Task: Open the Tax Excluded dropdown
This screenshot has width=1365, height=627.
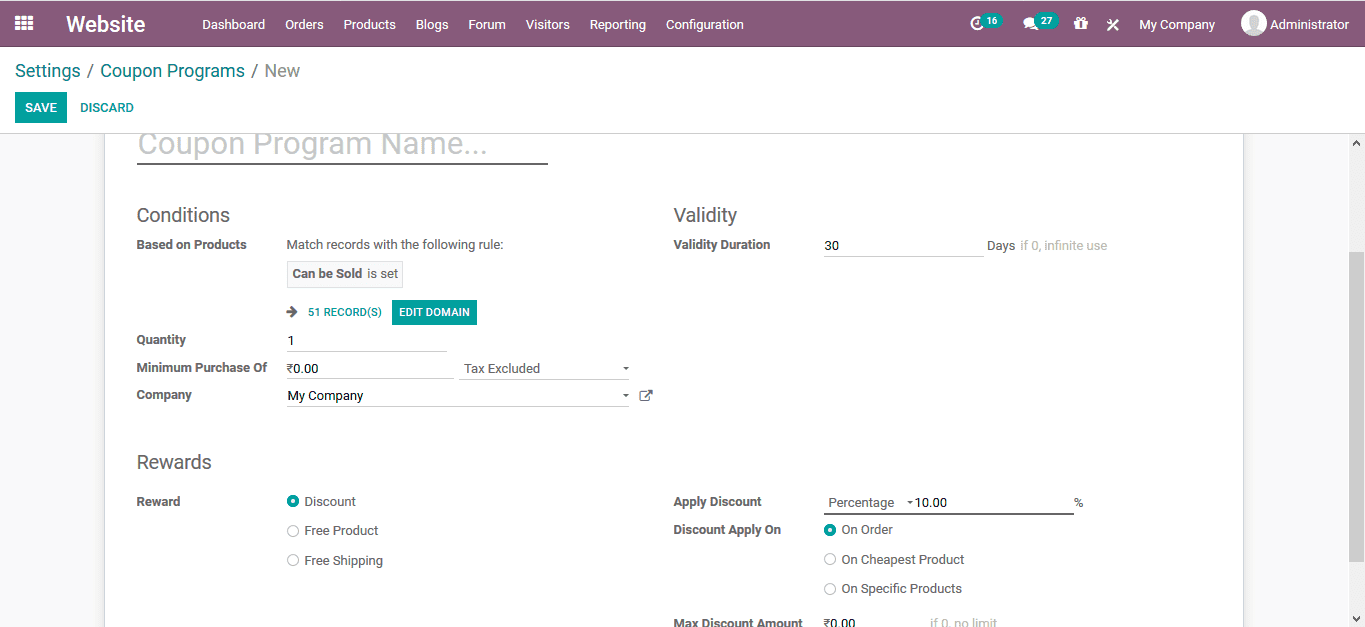Action: coord(545,368)
